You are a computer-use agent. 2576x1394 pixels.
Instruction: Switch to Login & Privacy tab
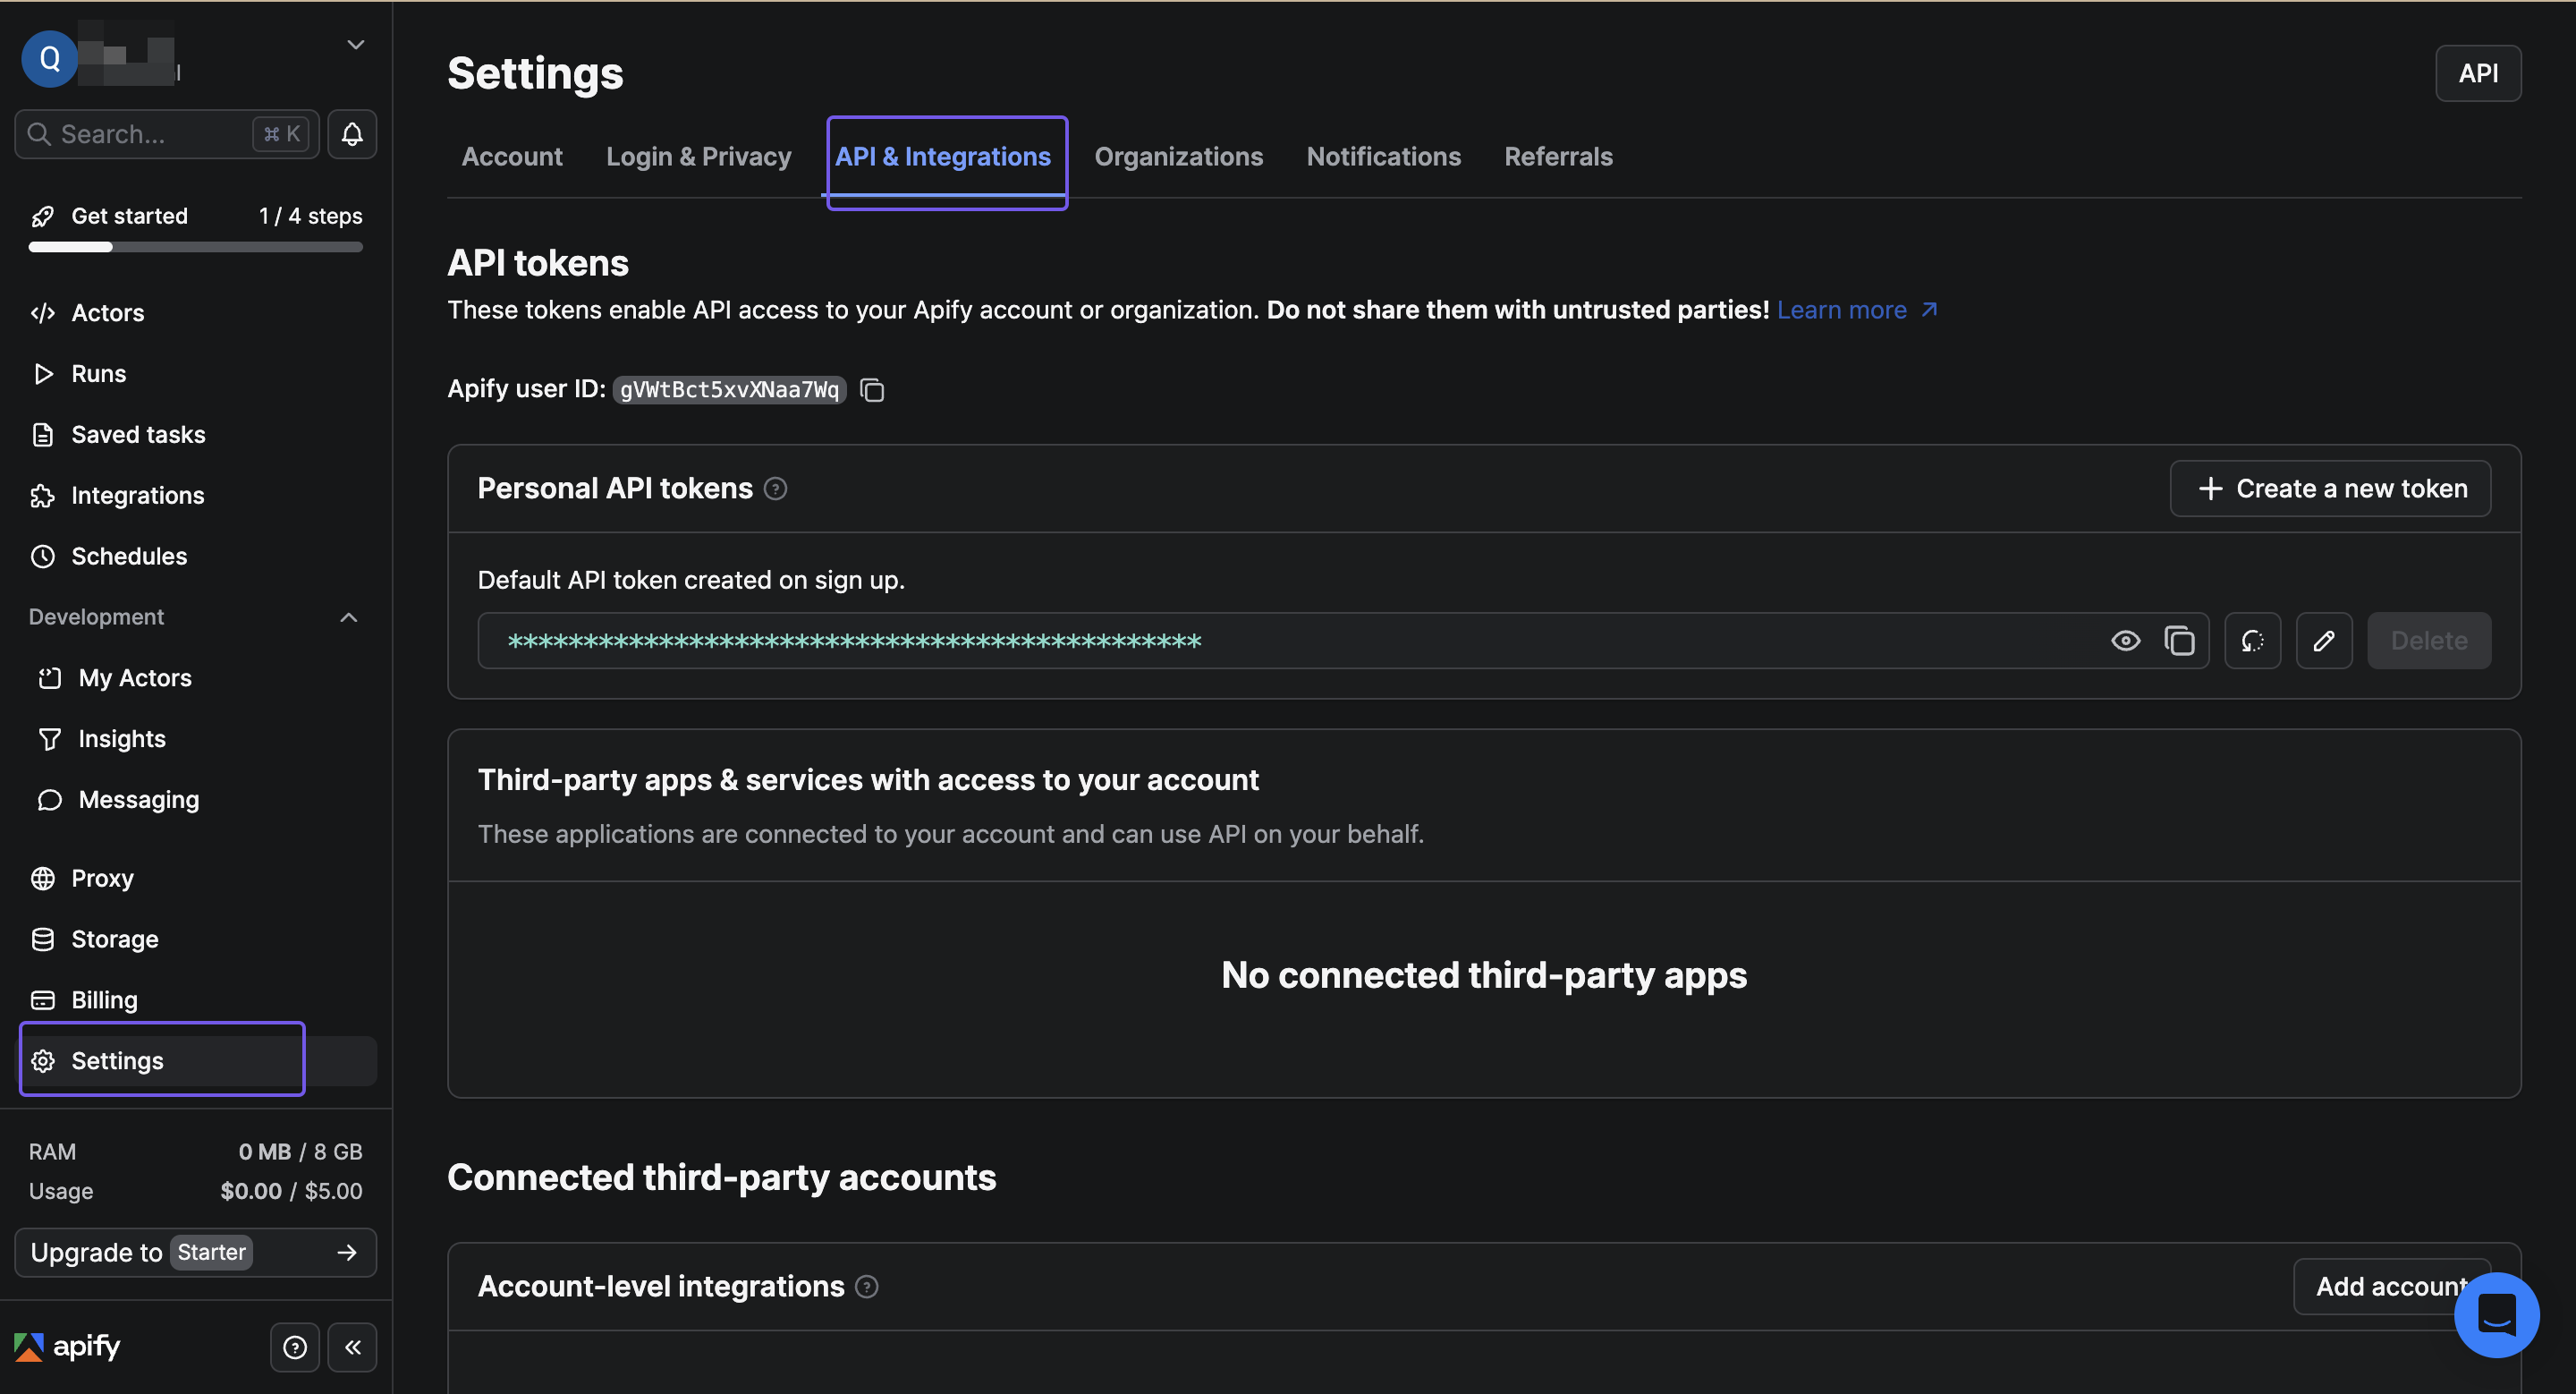pyautogui.click(x=698, y=157)
